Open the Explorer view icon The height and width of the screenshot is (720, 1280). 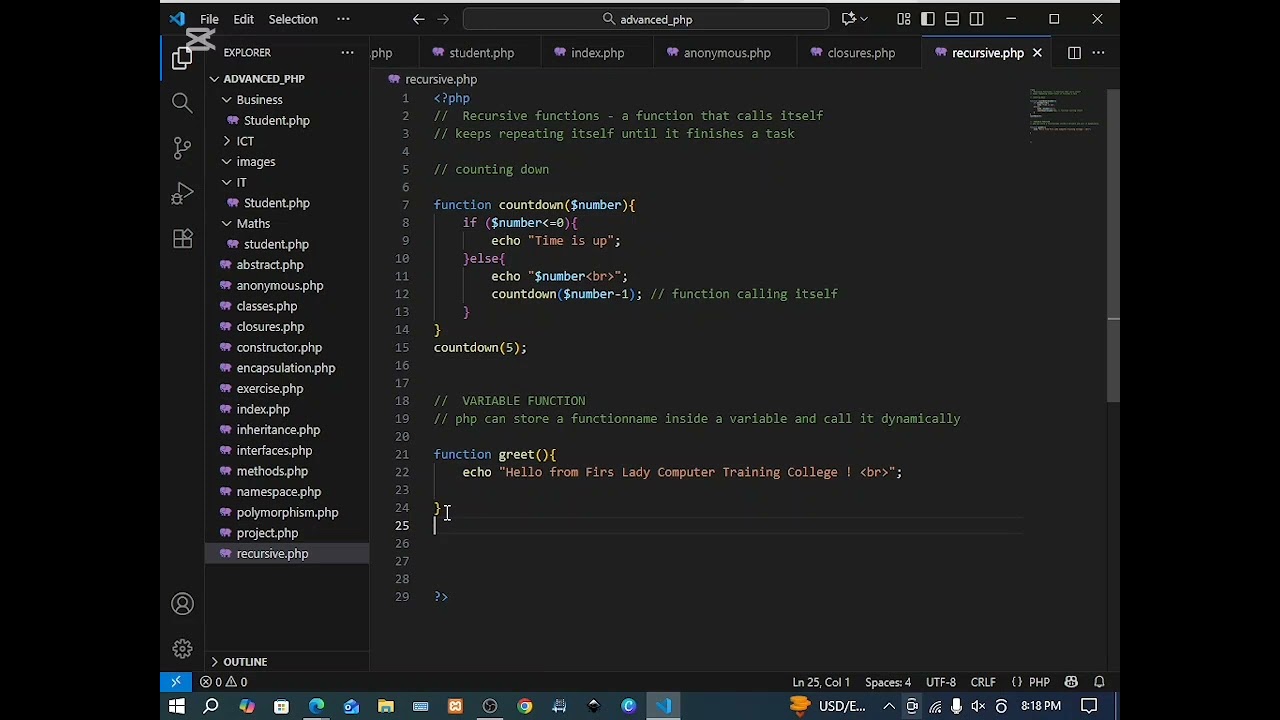point(182,59)
